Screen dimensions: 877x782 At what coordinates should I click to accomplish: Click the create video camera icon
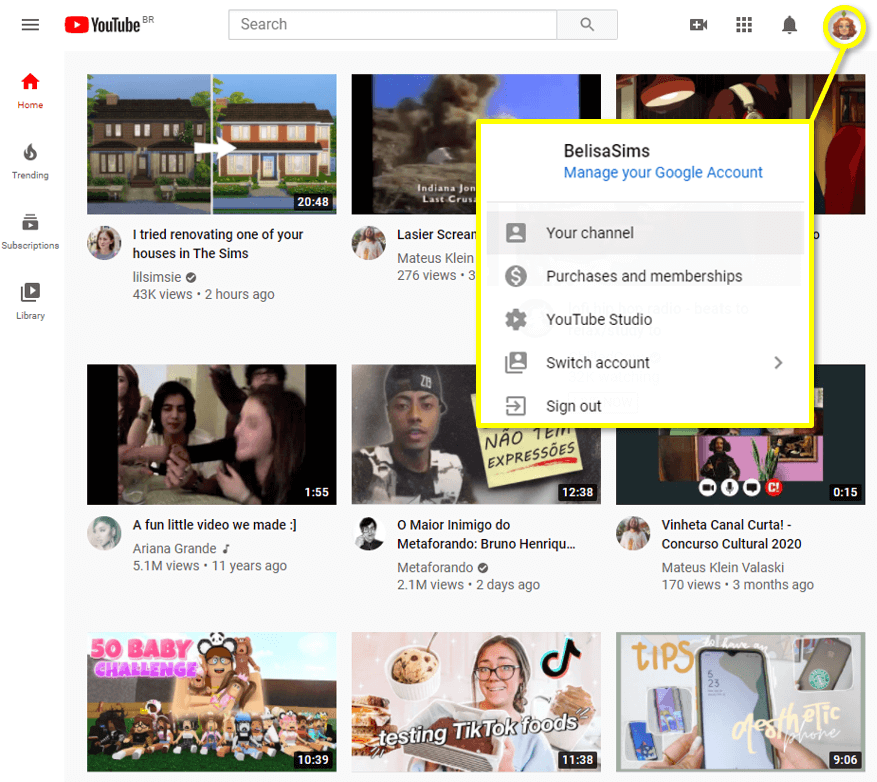[x=698, y=25]
